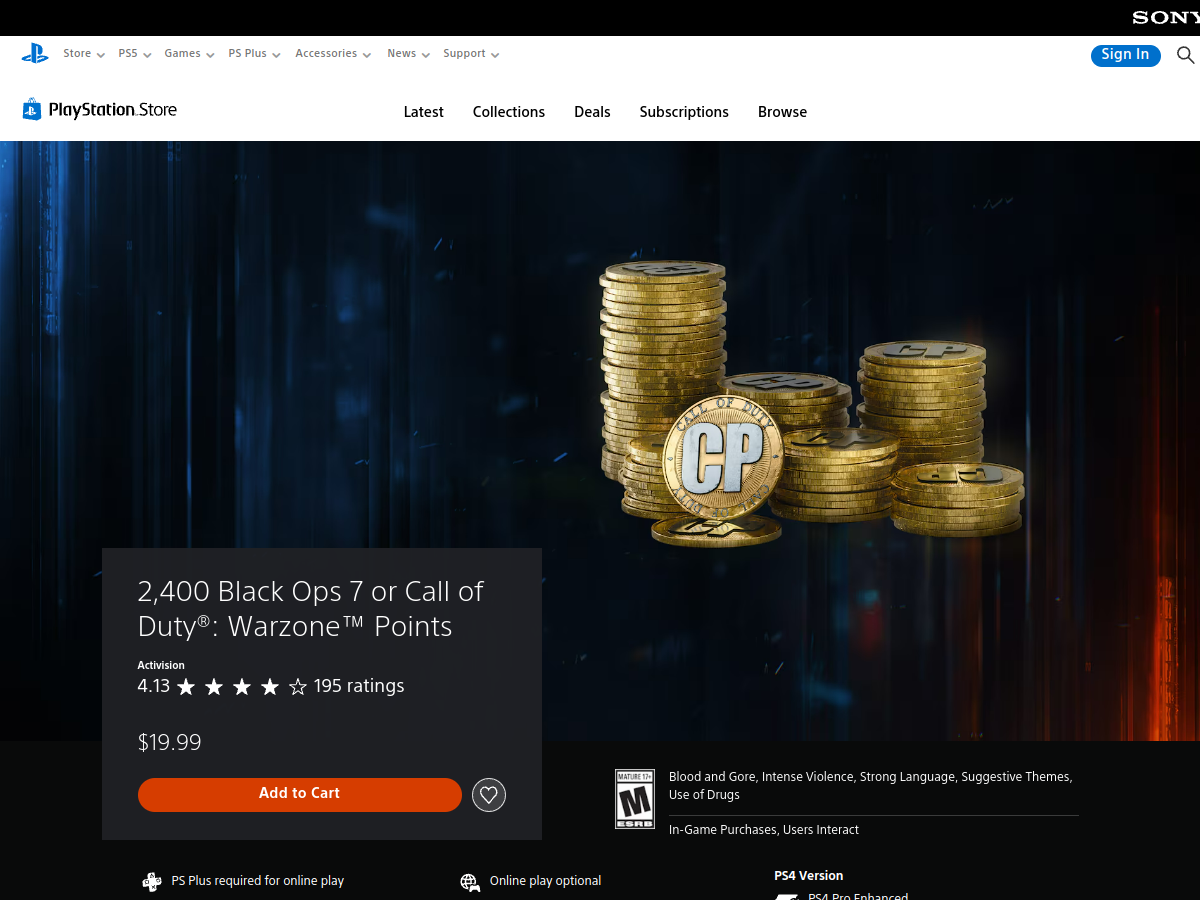Click the $19.99 price text
The image size is (1200, 900).
tap(170, 742)
